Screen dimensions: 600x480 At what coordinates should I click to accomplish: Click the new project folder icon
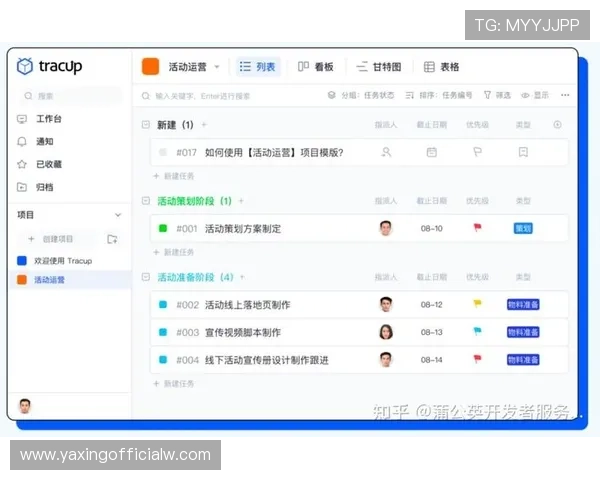tap(112, 239)
